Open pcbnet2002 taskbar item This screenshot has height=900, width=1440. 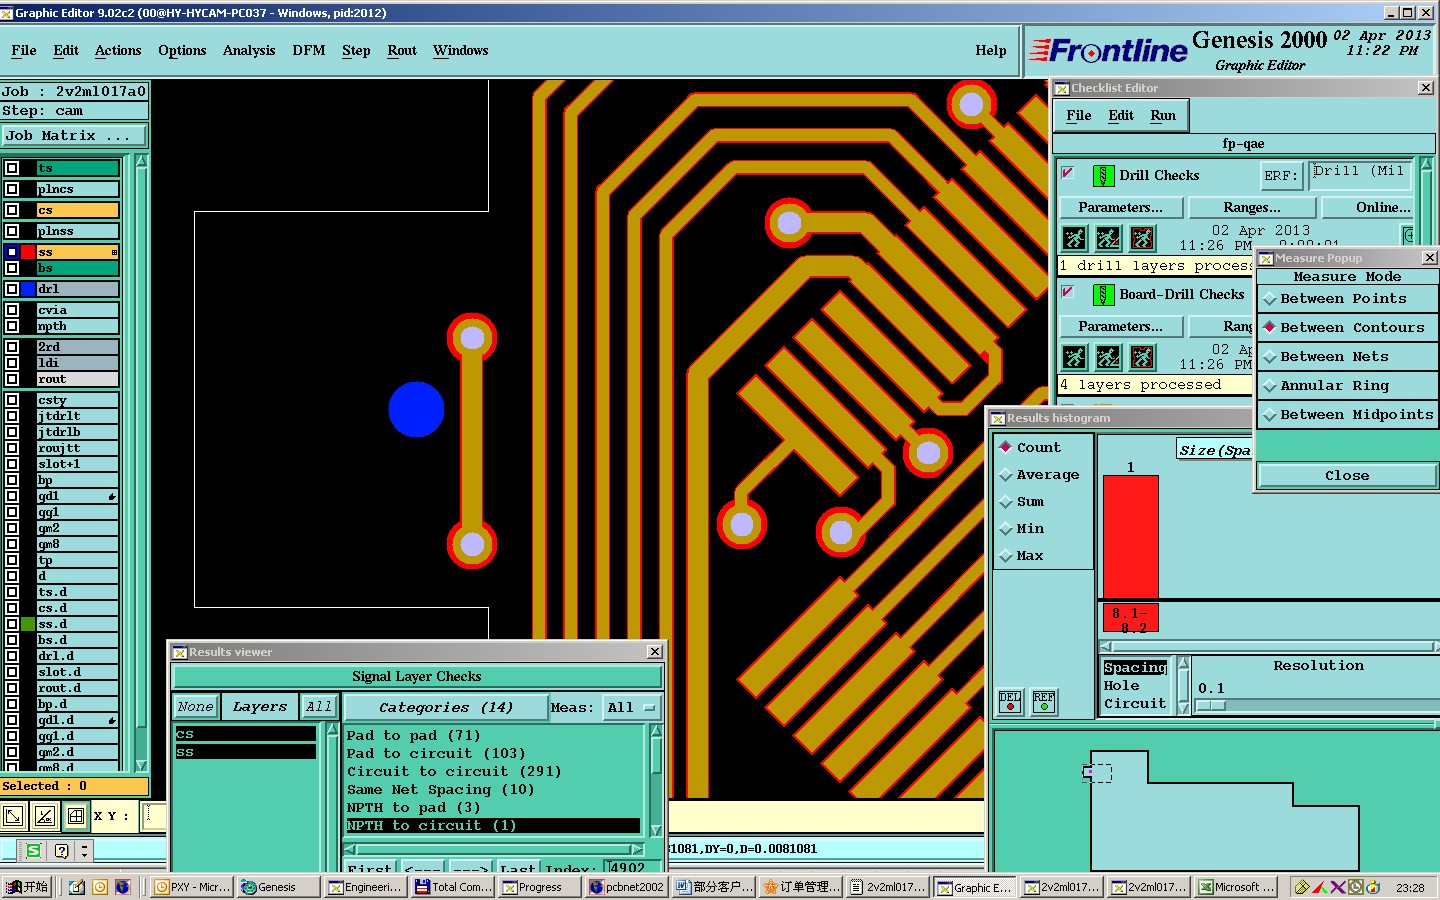[627, 887]
